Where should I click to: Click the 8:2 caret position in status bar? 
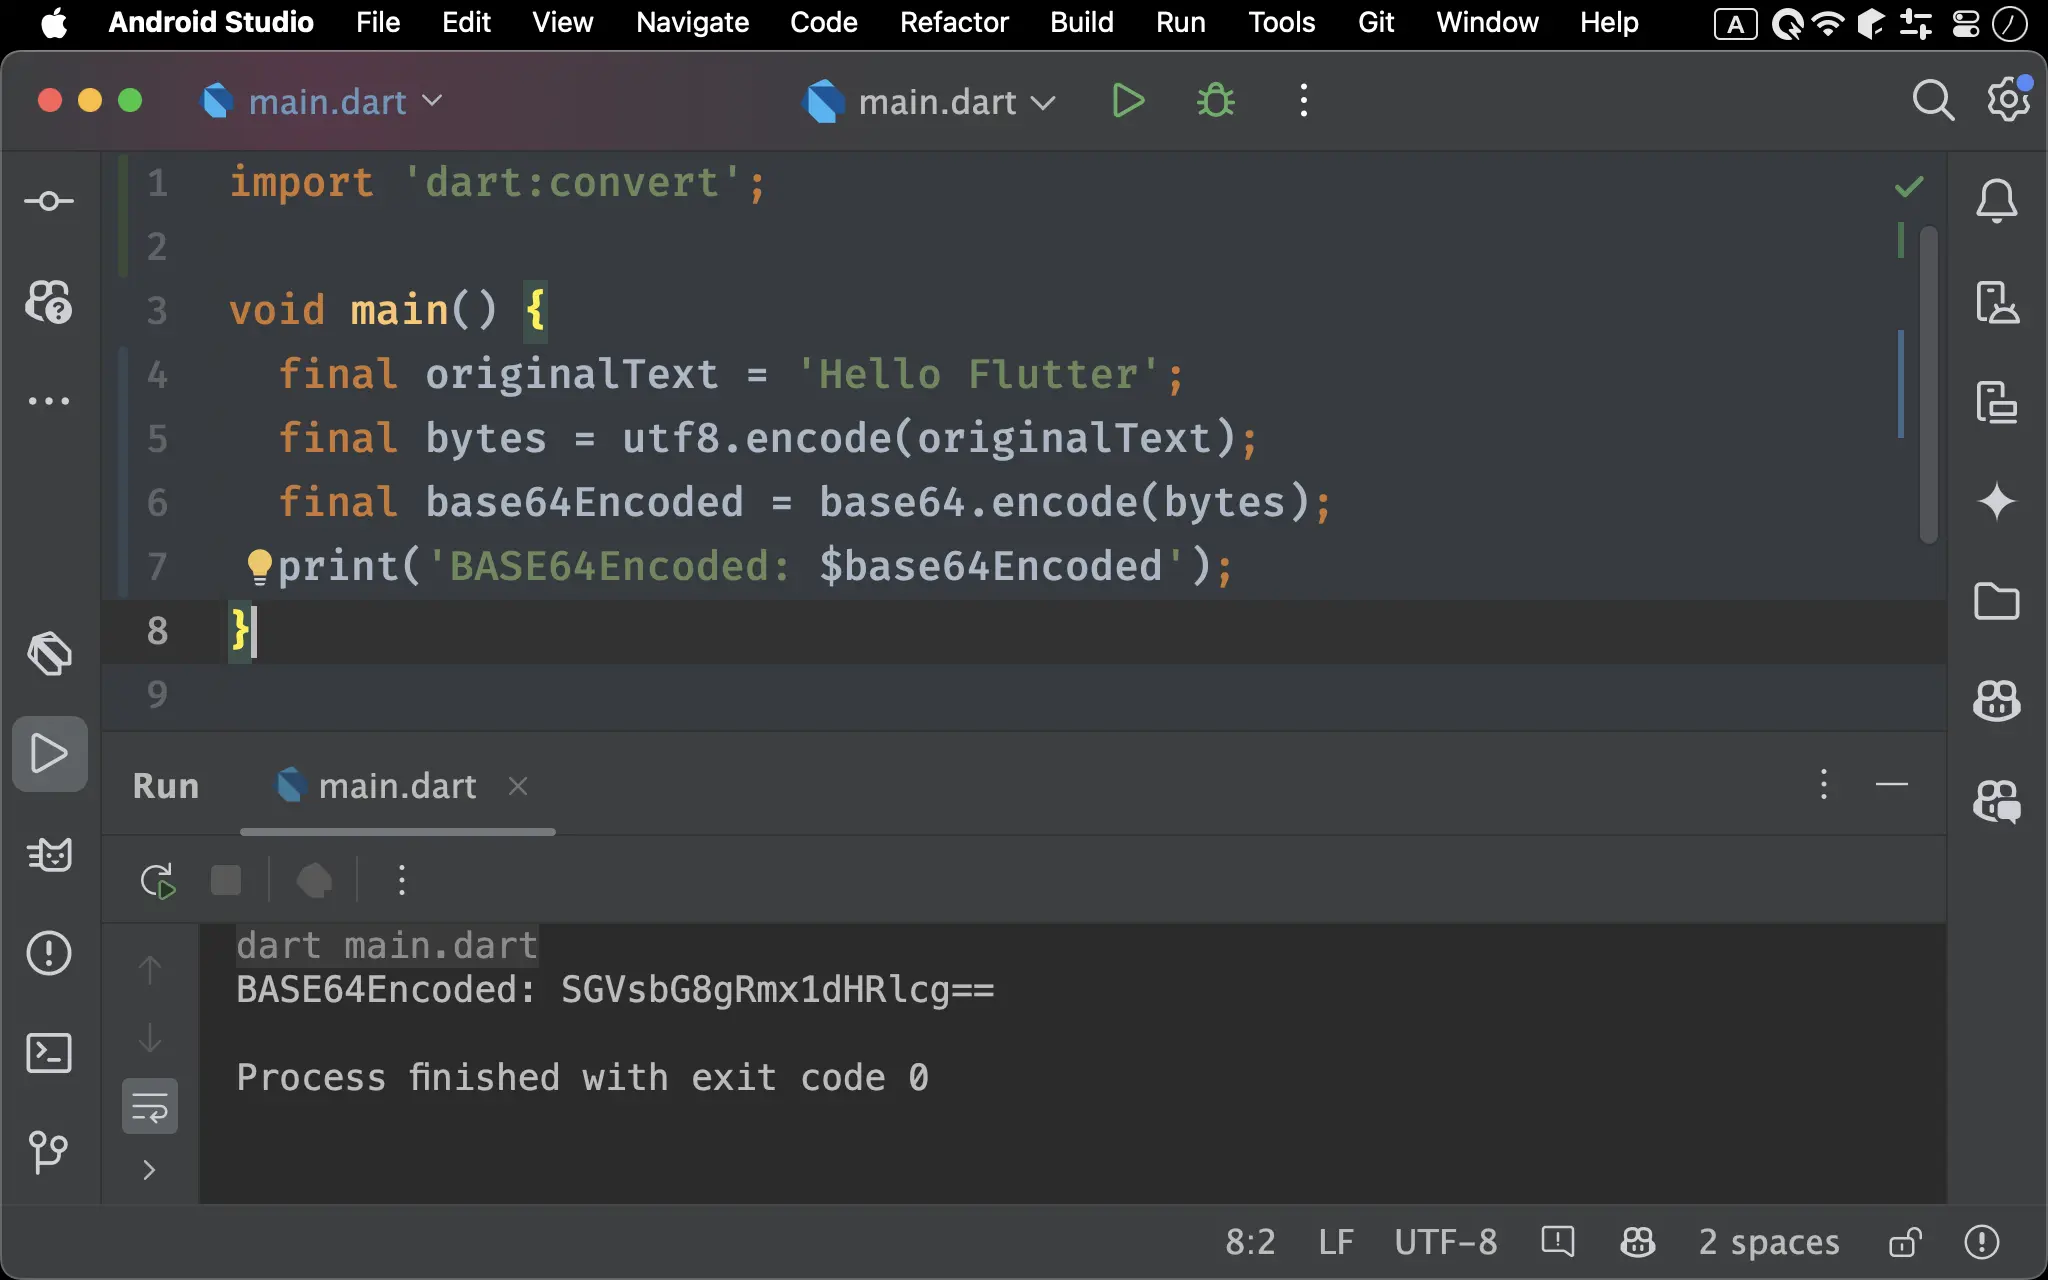(1251, 1242)
